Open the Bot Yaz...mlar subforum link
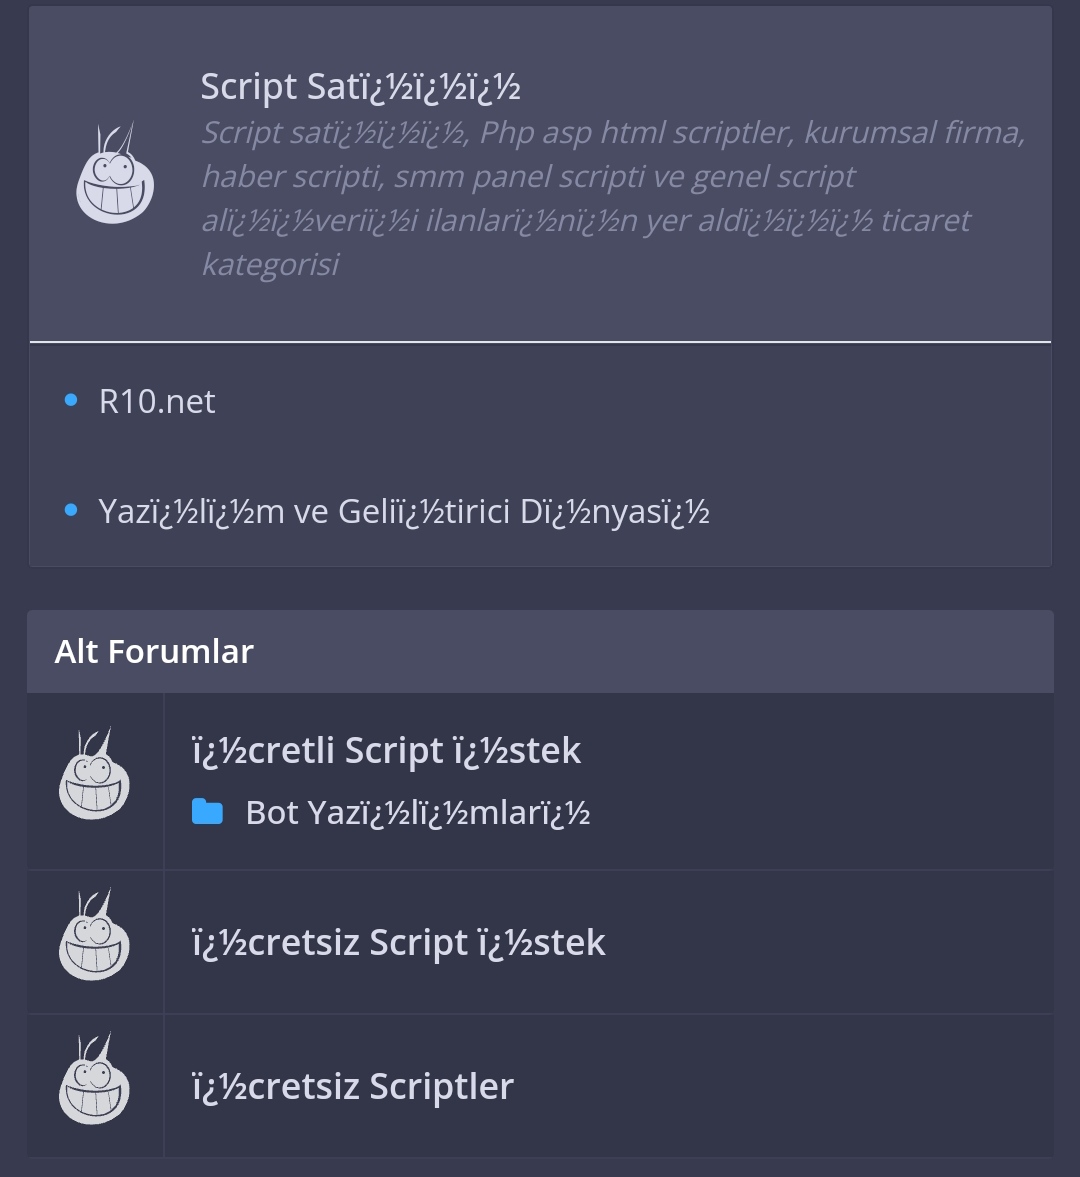Screen dimensions: 1080x1177 pyautogui.click(x=418, y=813)
